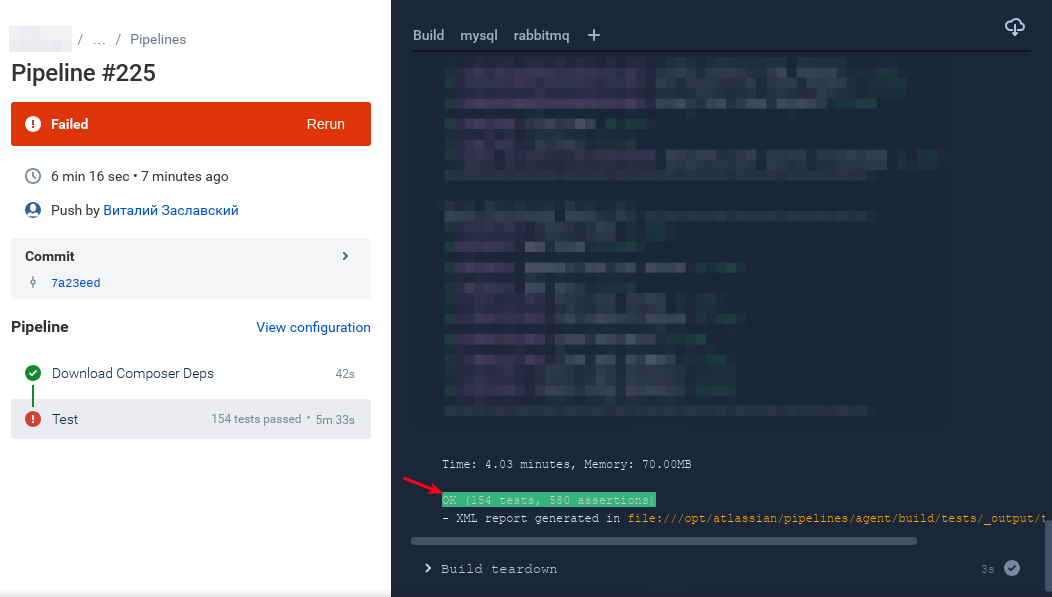Click the Pipeline #225 heading
This screenshot has height=597, width=1052.
(83, 72)
